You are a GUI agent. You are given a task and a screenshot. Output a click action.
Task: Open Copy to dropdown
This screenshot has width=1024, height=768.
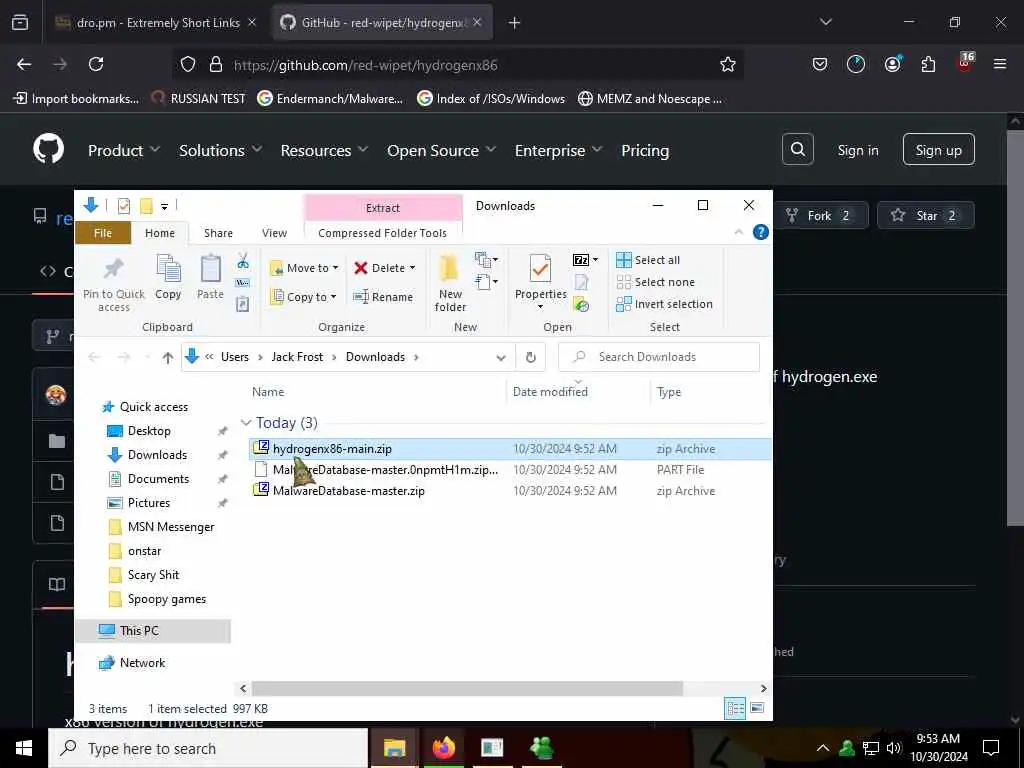(x=304, y=297)
